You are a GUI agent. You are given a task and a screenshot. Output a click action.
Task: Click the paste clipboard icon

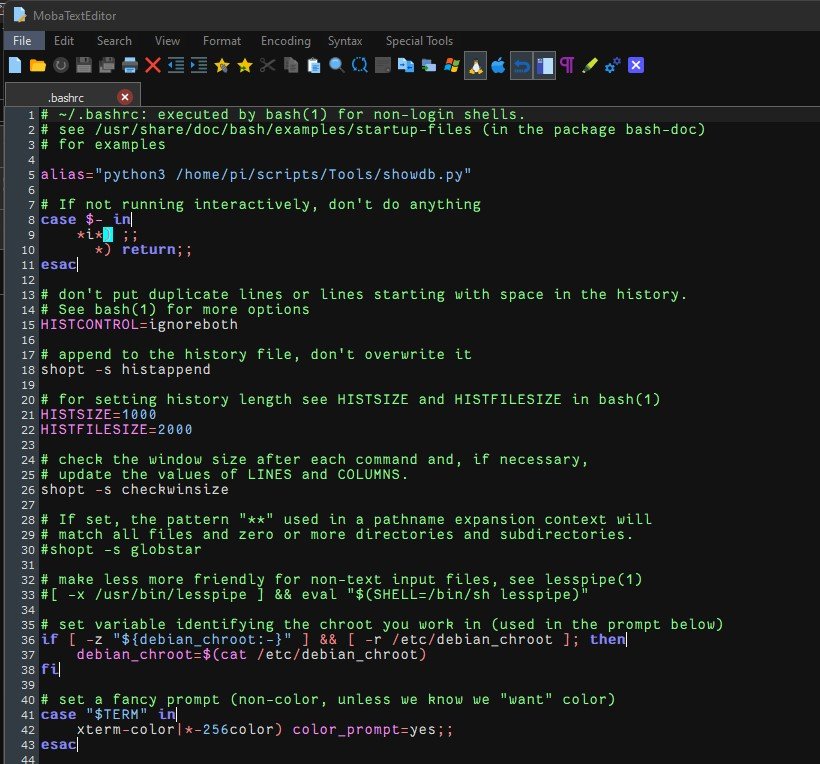coord(314,66)
